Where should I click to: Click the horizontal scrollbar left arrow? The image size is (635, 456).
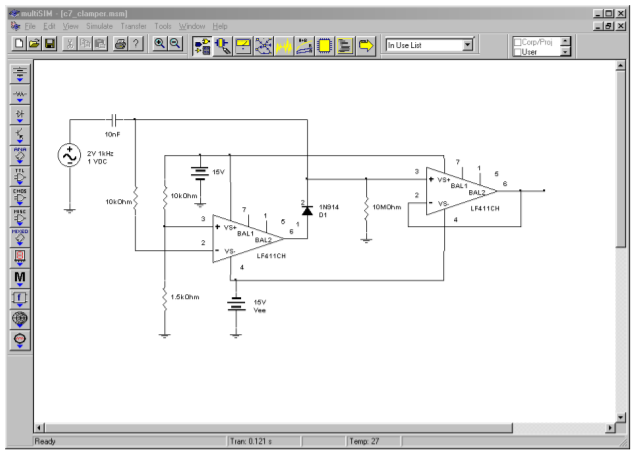pos(41,428)
